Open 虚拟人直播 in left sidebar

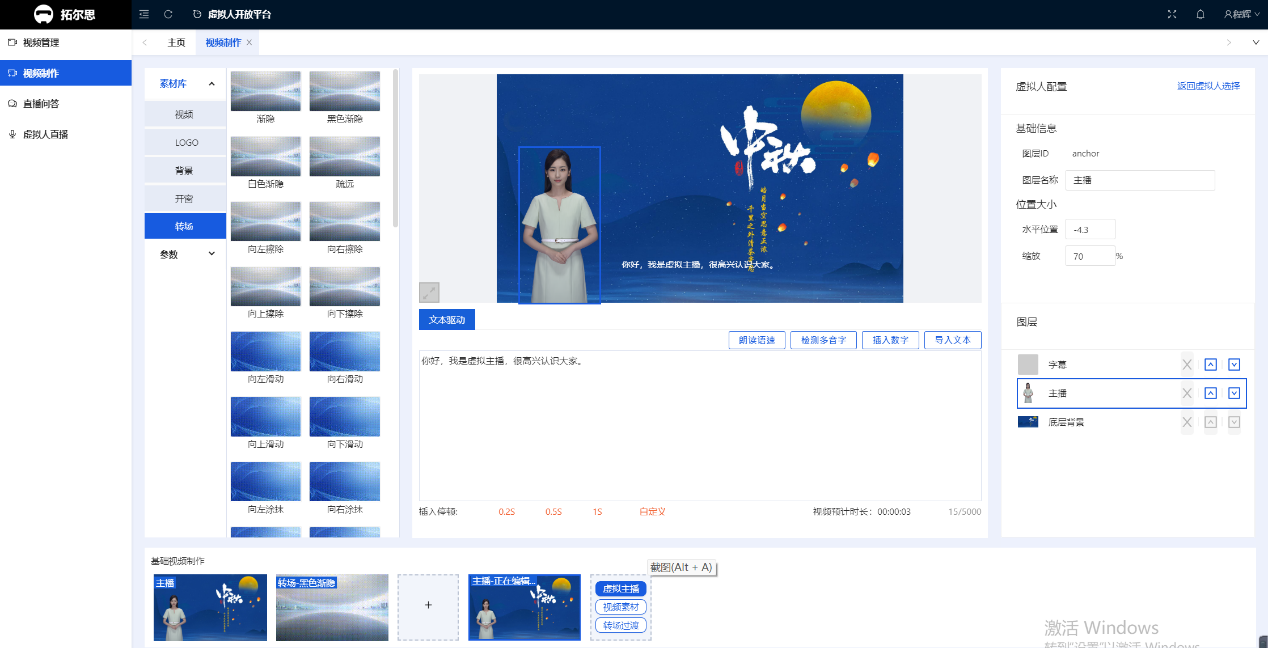45,134
